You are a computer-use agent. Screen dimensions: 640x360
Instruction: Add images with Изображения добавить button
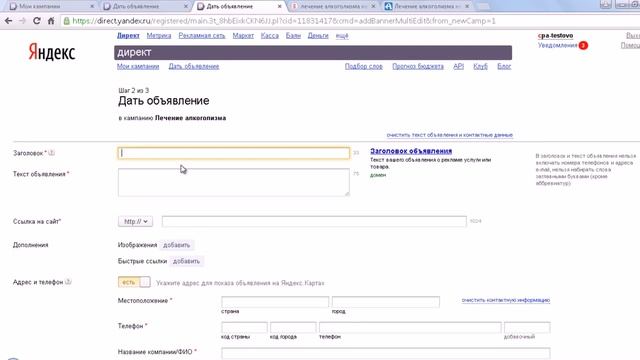coord(177,245)
